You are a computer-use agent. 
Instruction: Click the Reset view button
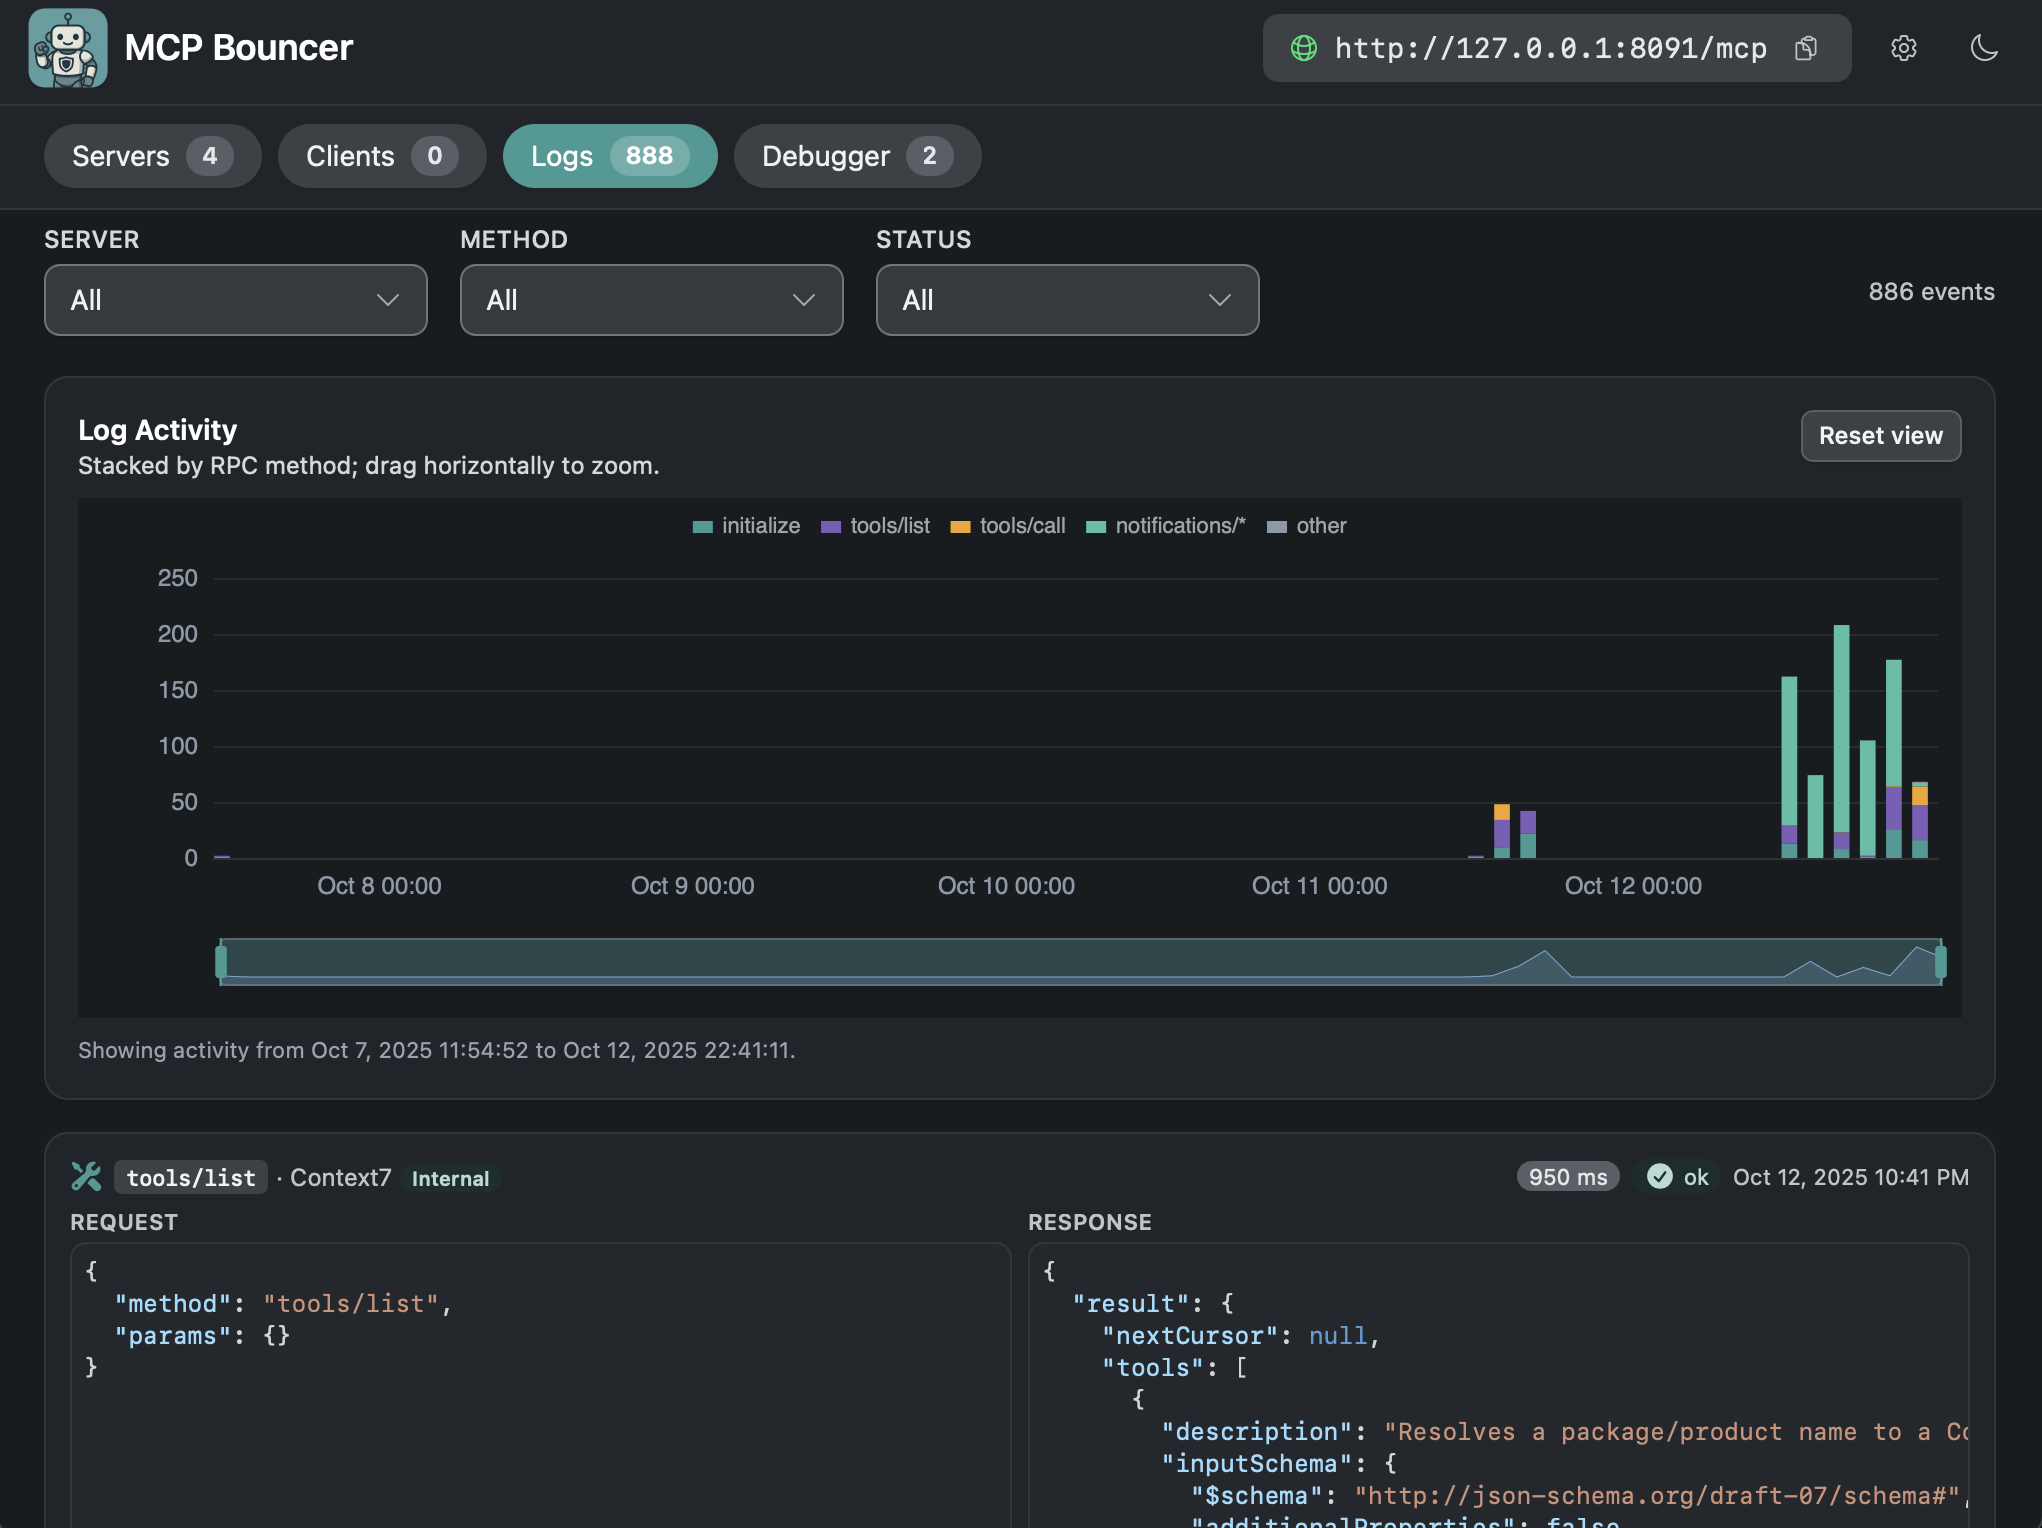(1880, 436)
